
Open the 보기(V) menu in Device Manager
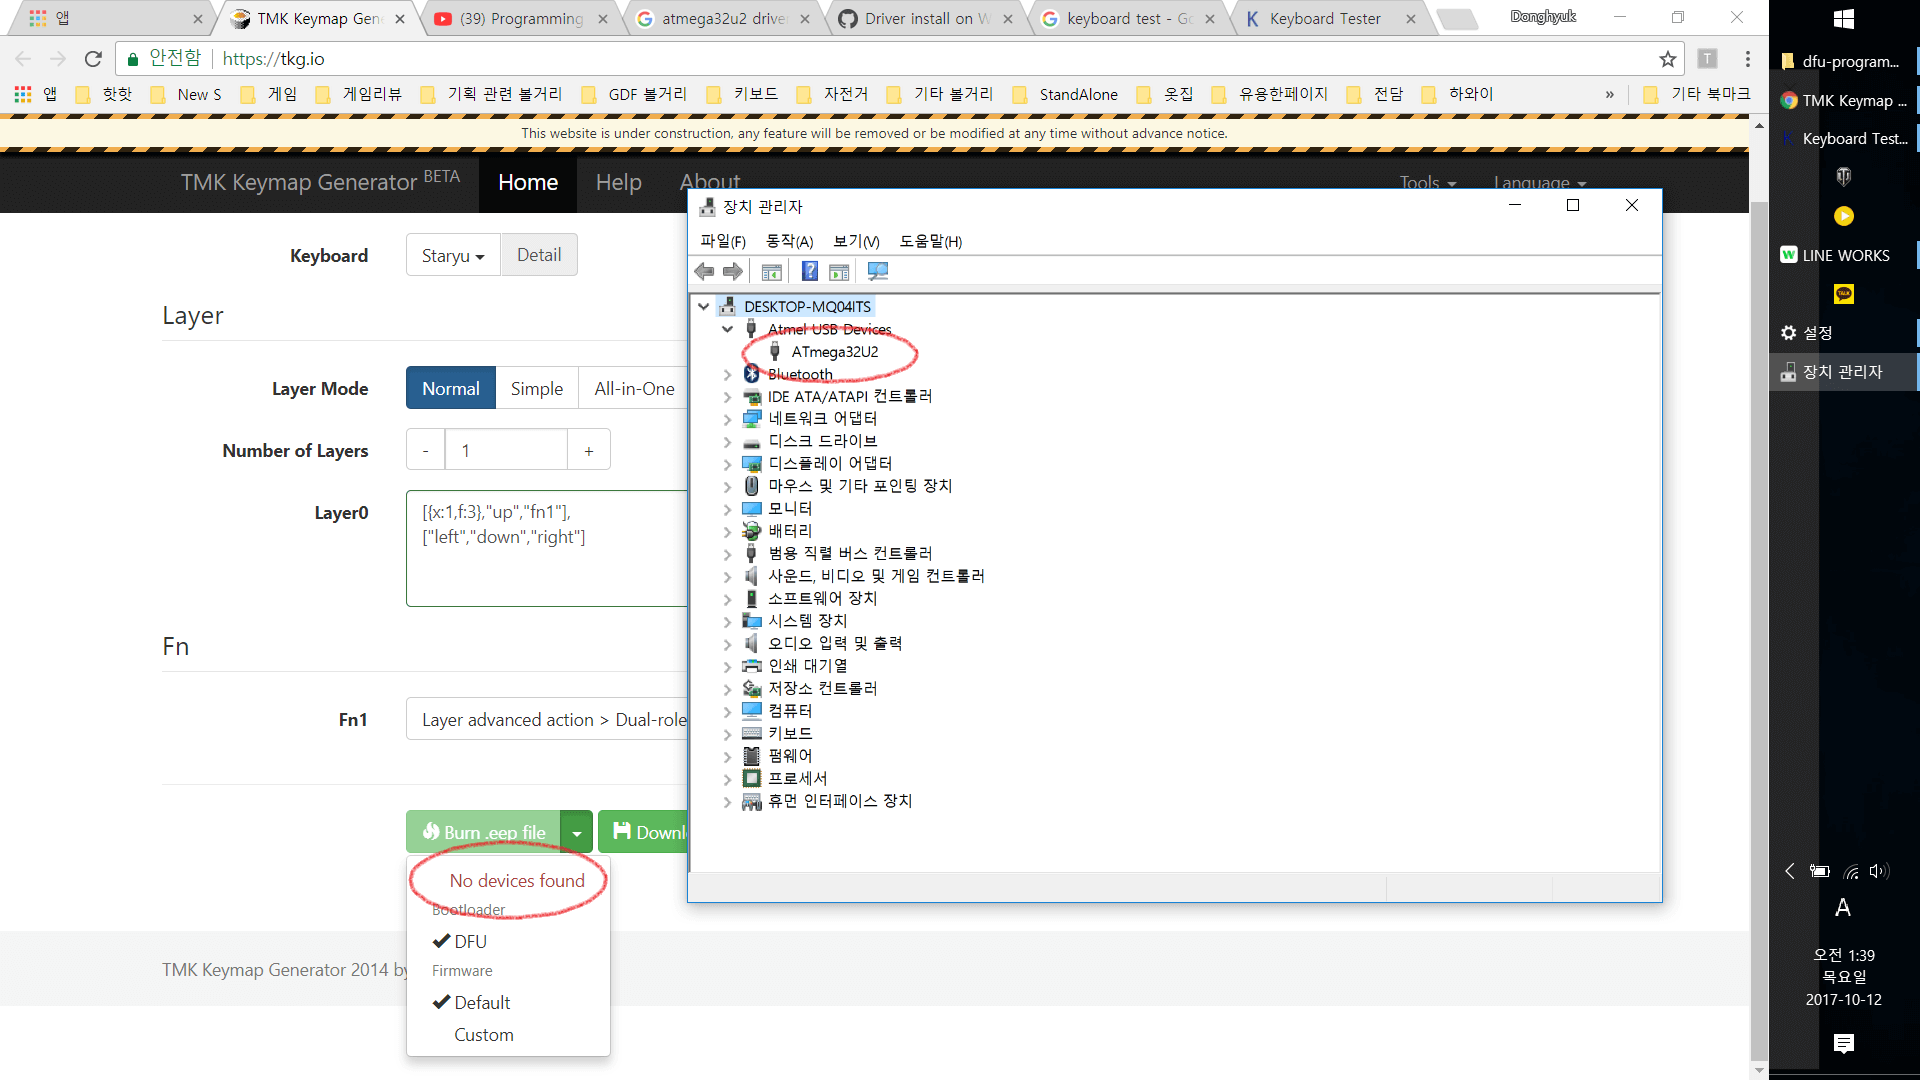pyautogui.click(x=856, y=241)
